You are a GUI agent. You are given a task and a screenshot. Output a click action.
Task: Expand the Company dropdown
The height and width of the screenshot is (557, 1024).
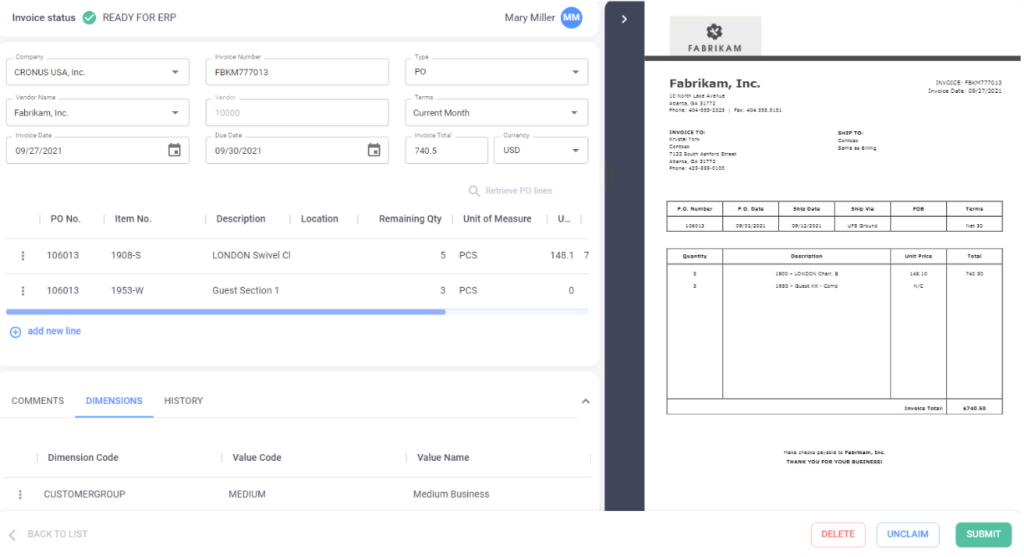(175, 72)
